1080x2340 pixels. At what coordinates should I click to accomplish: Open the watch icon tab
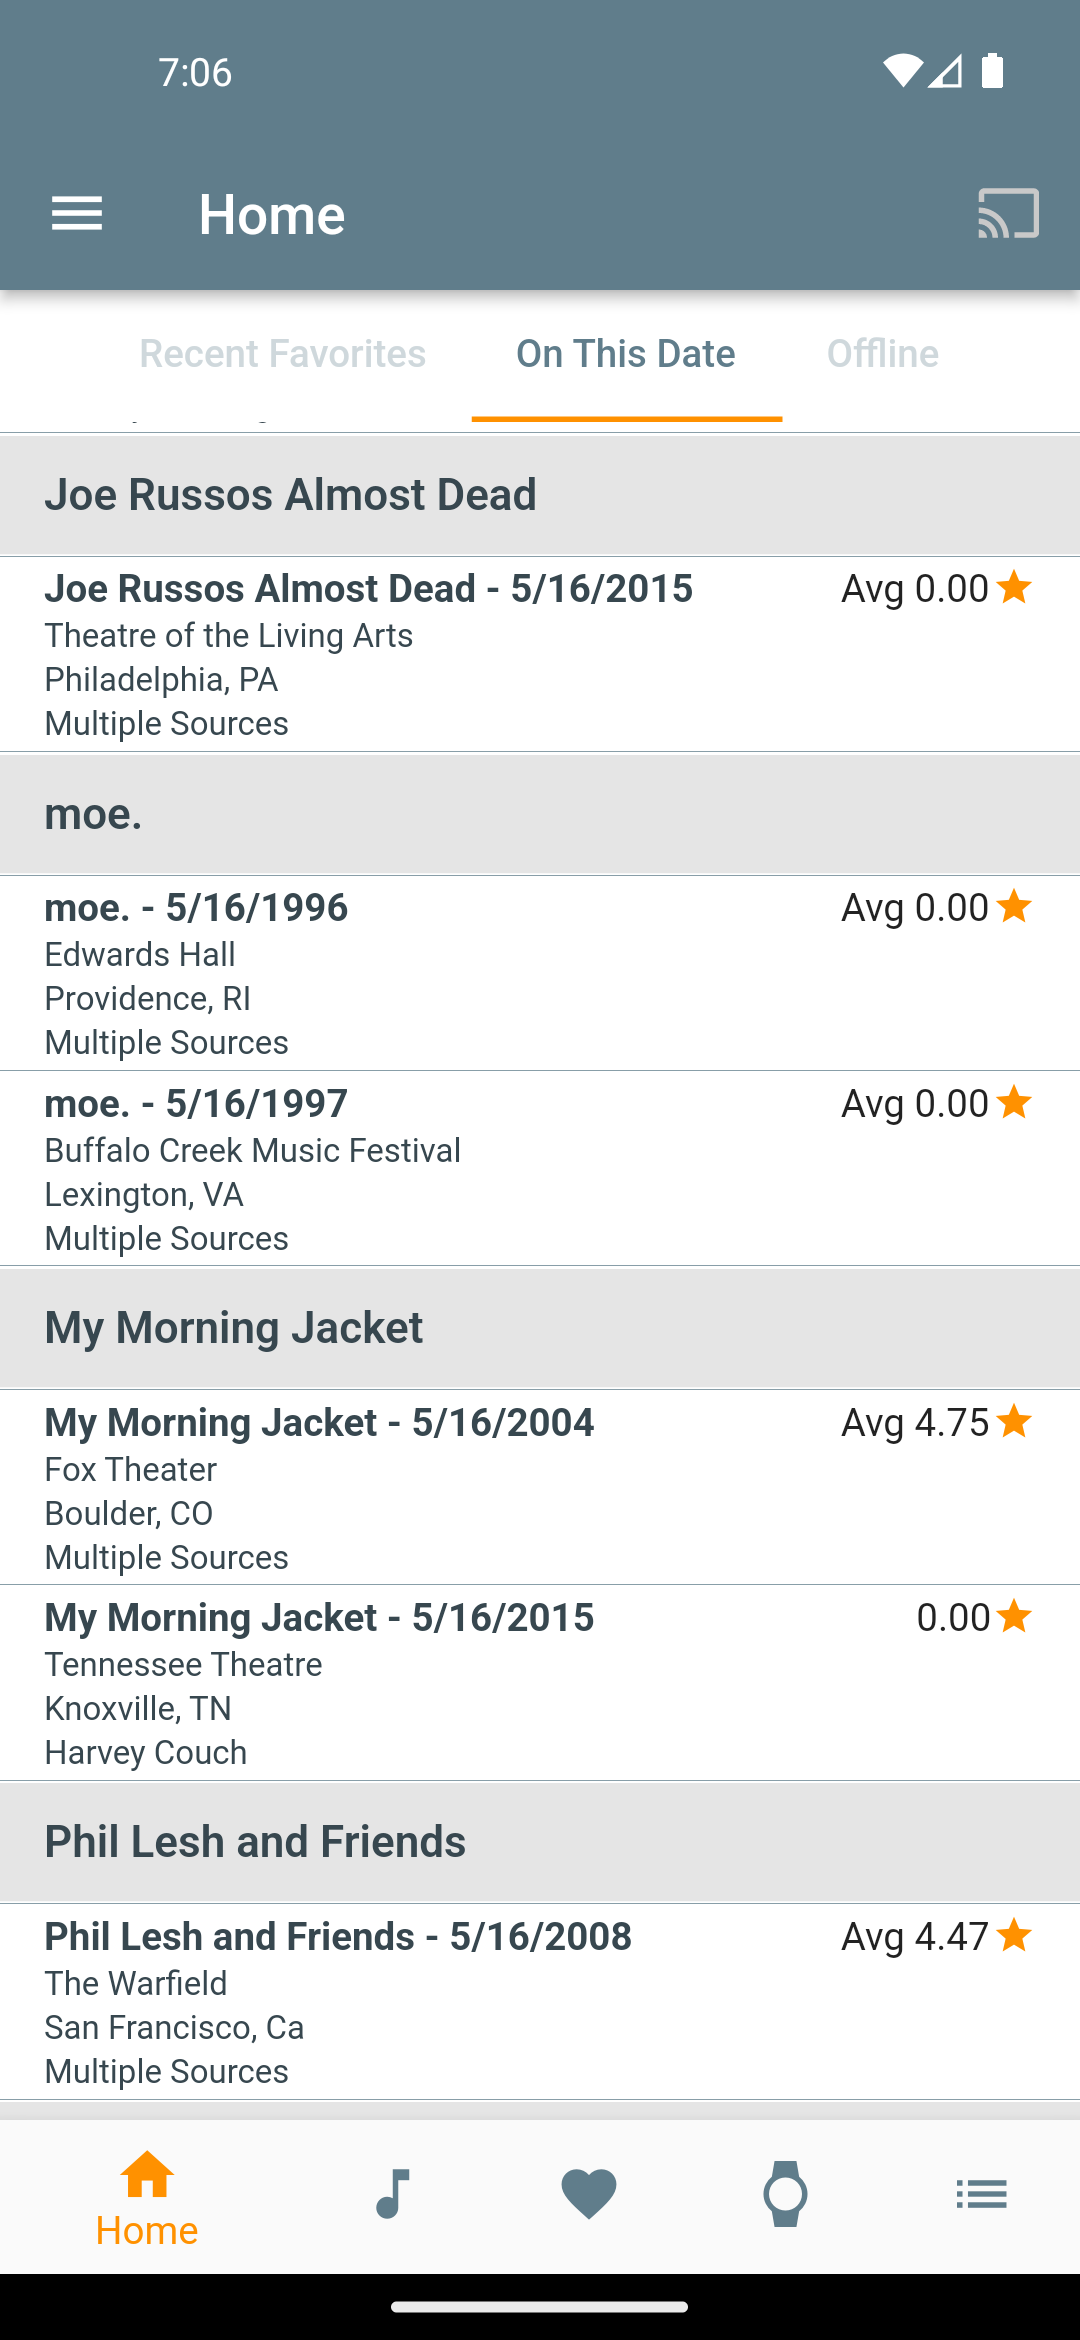tap(785, 2194)
